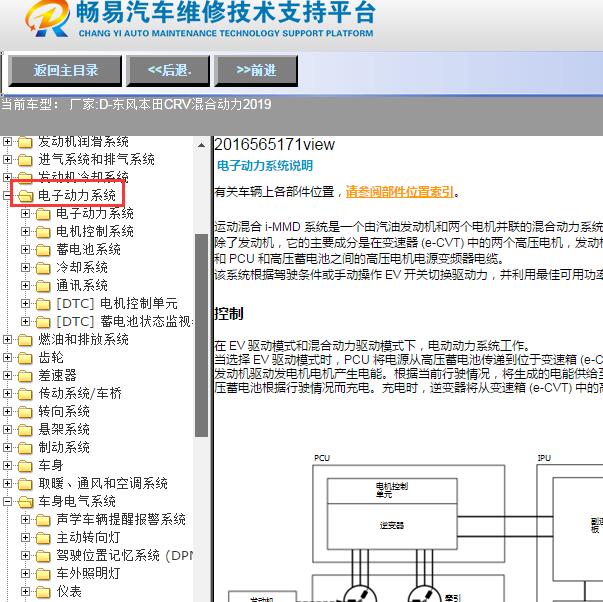Click the 主动转向灯 folder icon
The height and width of the screenshot is (602, 603).
tap(43, 538)
